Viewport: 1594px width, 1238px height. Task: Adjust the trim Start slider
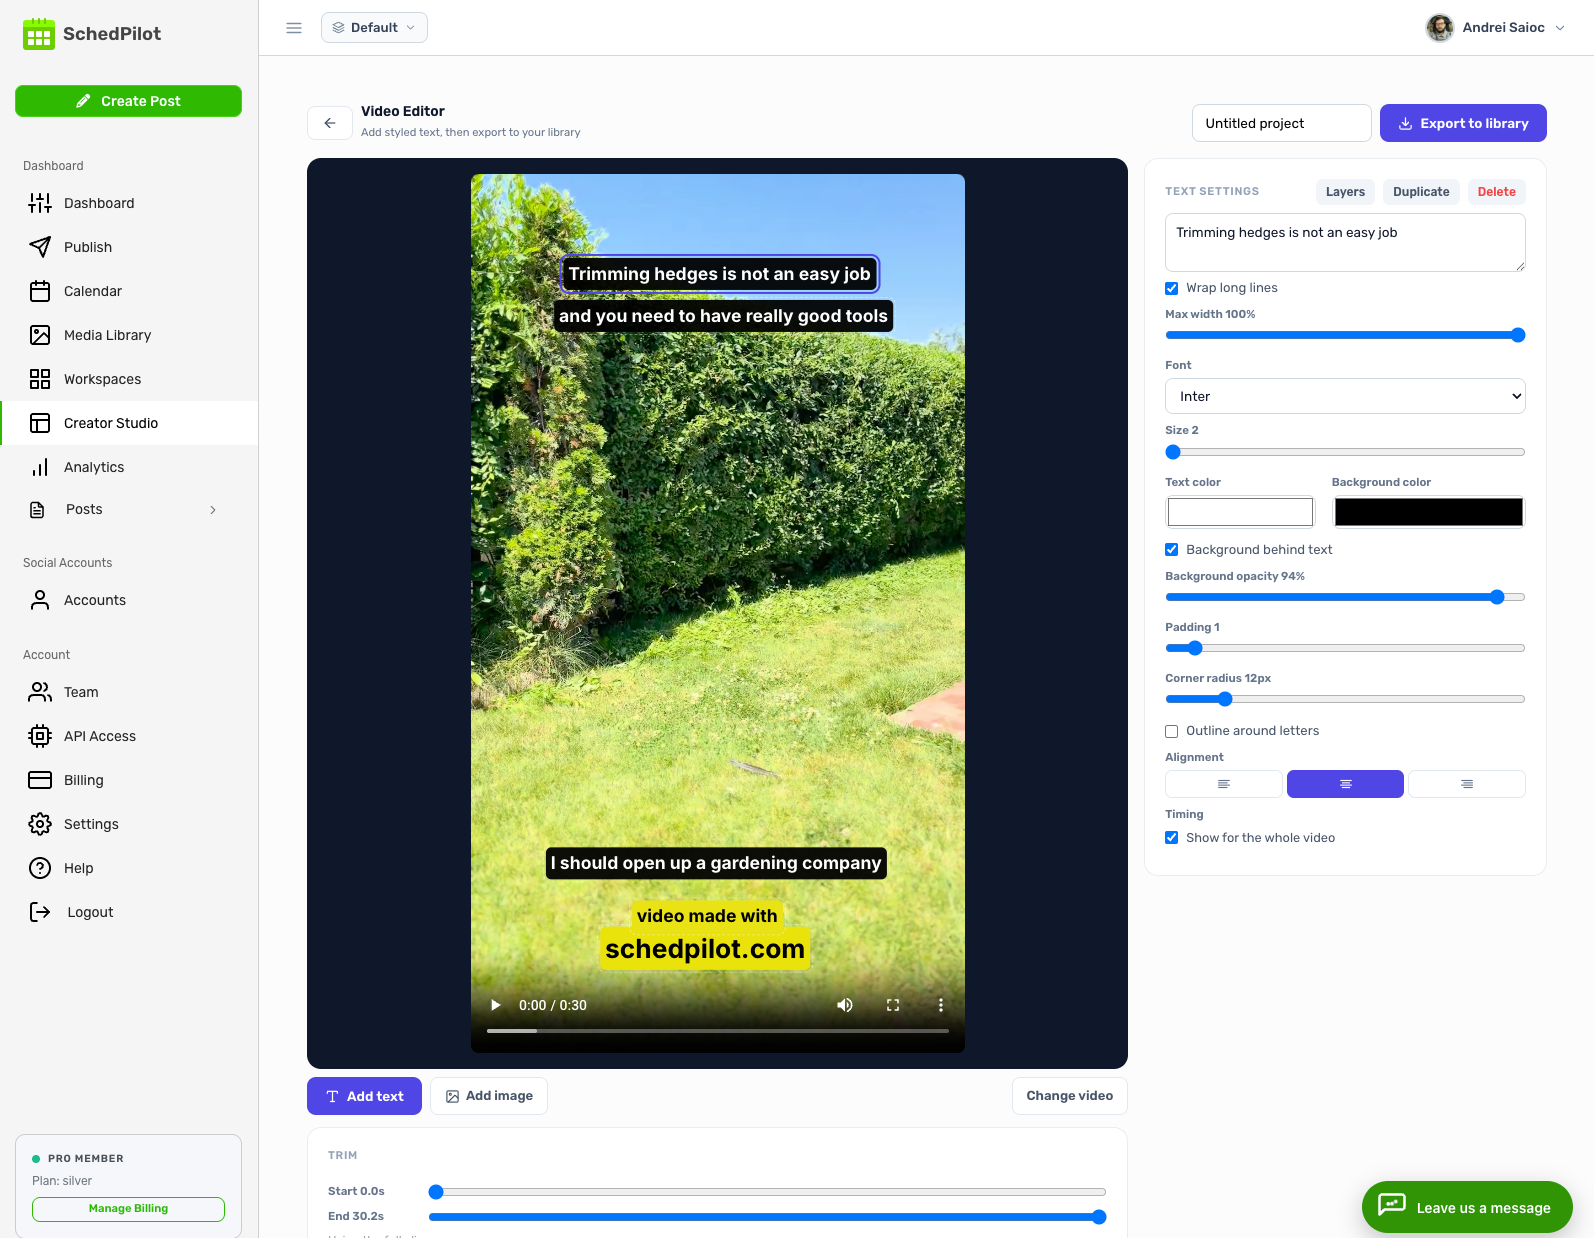(767, 1192)
